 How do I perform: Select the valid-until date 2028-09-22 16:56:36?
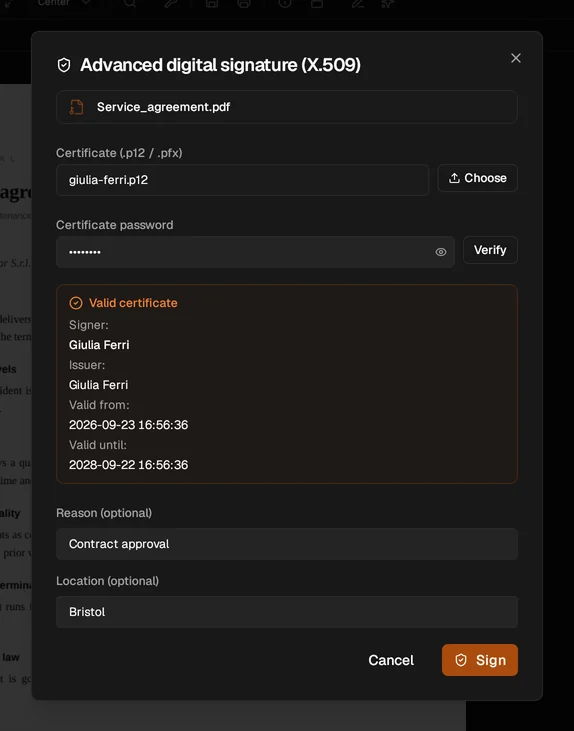pos(129,465)
